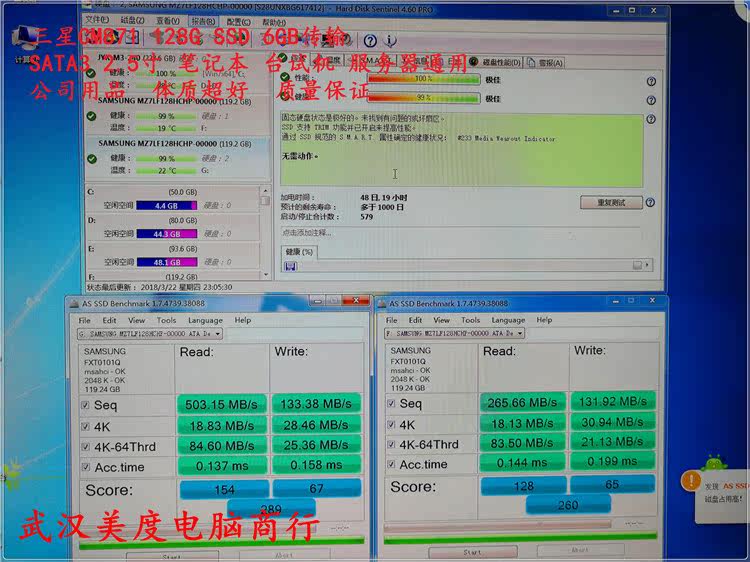Click the 22 °C temperature bar of the G: disk

tap(166, 171)
